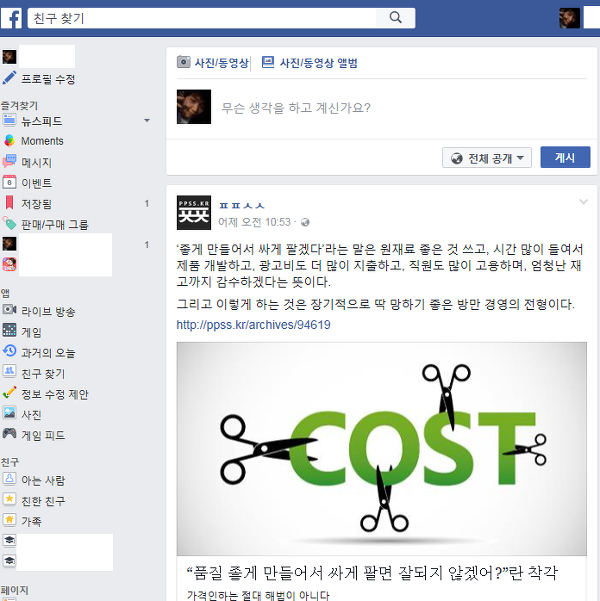600x601 pixels.
Task: Open 게임 피드 controller icon item
Action: [x=9, y=434]
